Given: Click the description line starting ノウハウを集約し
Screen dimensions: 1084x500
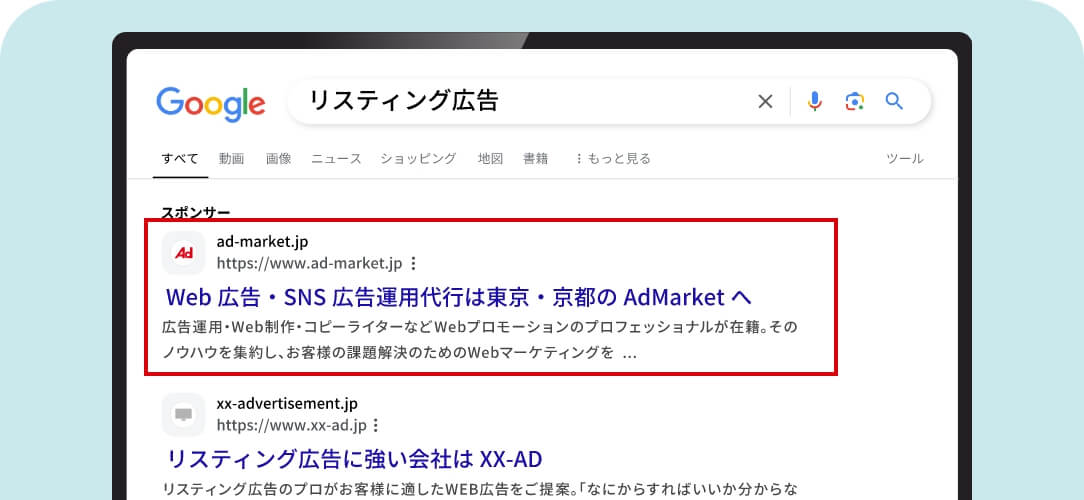Looking at the screenshot, I should tap(399, 353).
